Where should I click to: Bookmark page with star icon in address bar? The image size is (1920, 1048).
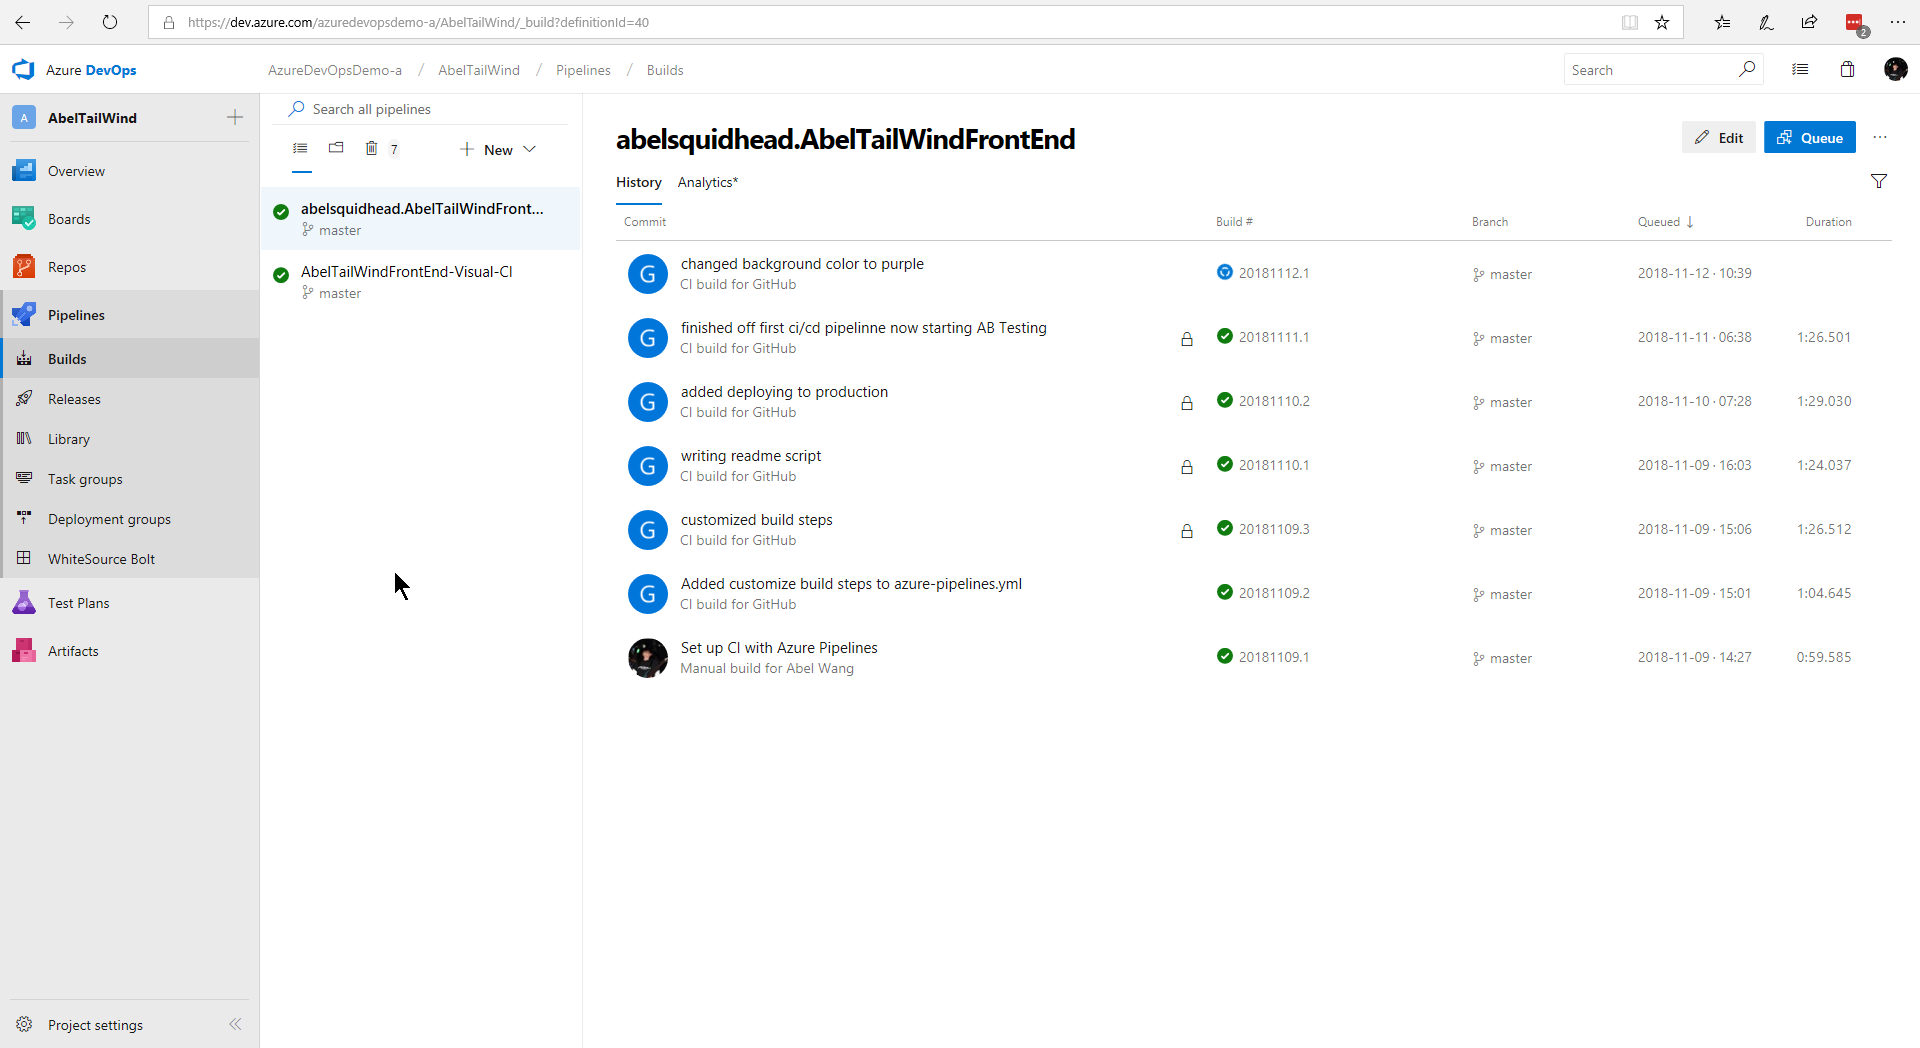tap(1662, 22)
